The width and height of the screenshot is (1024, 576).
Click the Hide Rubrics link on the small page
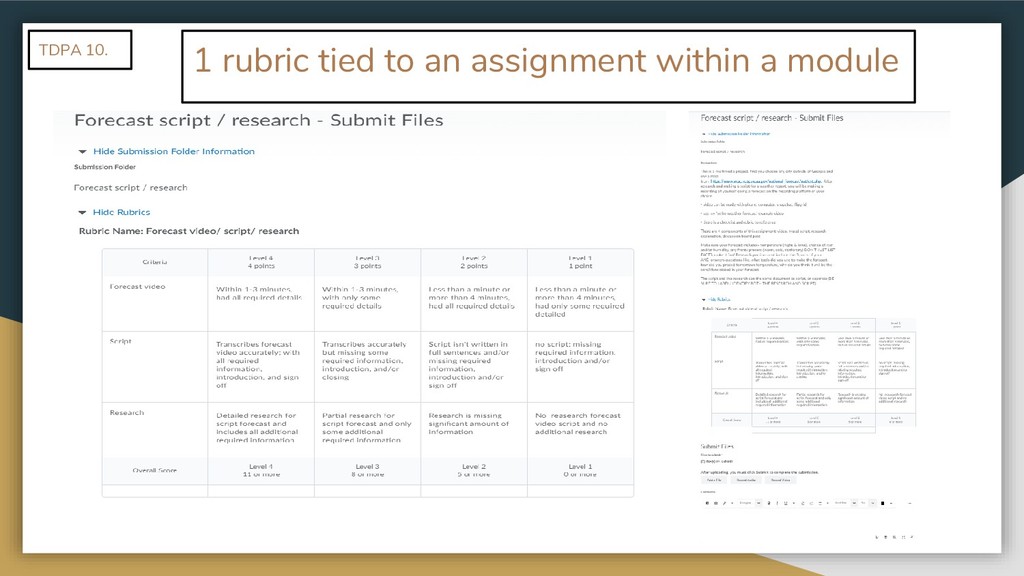pyautogui.click(x=719, y=299)
